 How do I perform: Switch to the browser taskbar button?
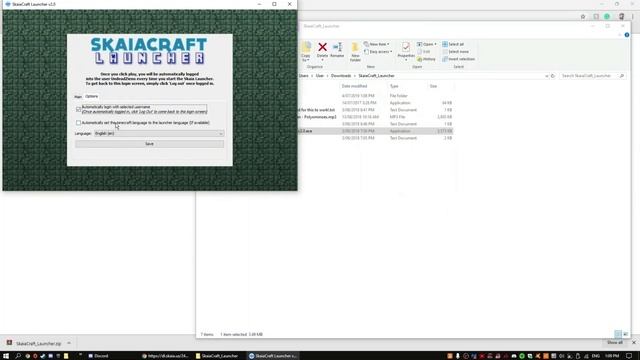click(x=165, y=356)
